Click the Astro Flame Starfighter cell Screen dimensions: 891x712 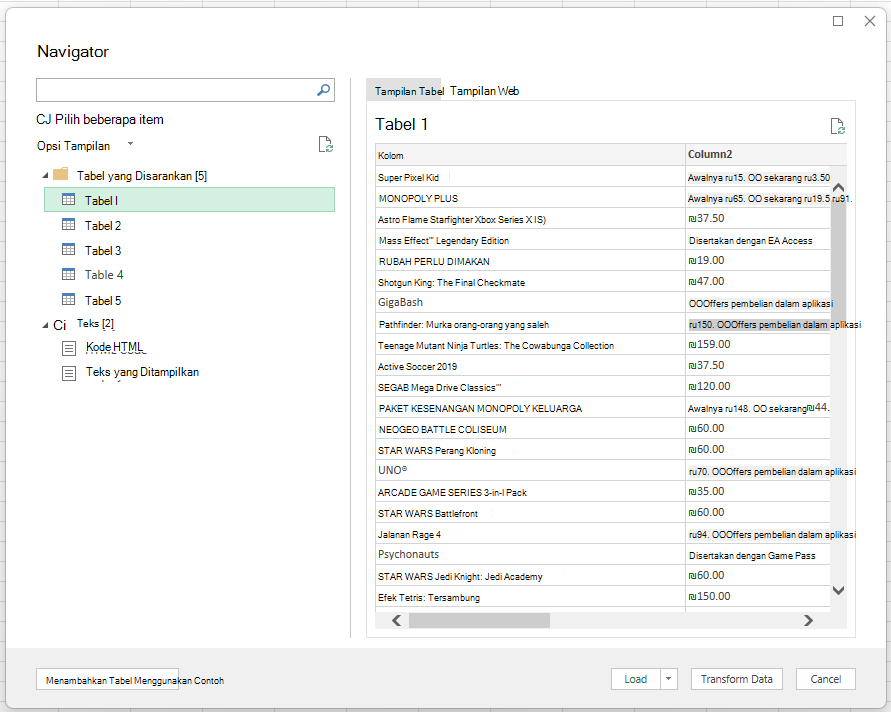click(x=530, y=219)
